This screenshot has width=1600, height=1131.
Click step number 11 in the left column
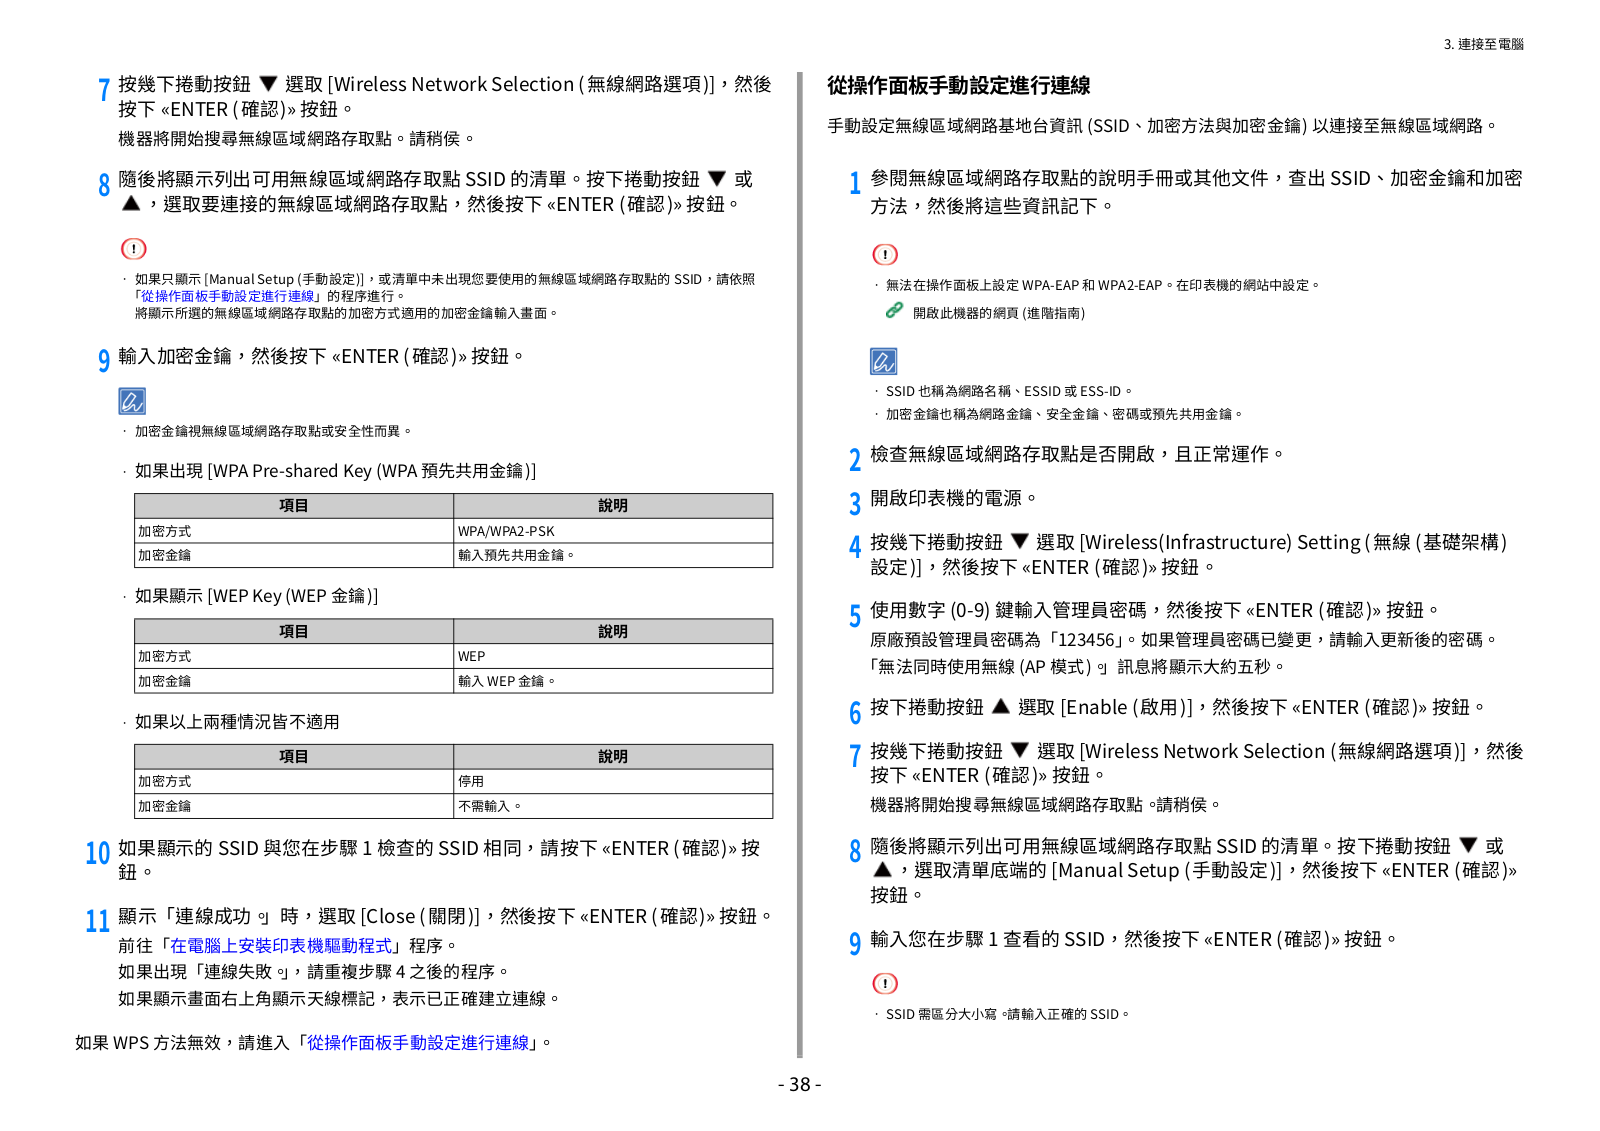(97, 921)
